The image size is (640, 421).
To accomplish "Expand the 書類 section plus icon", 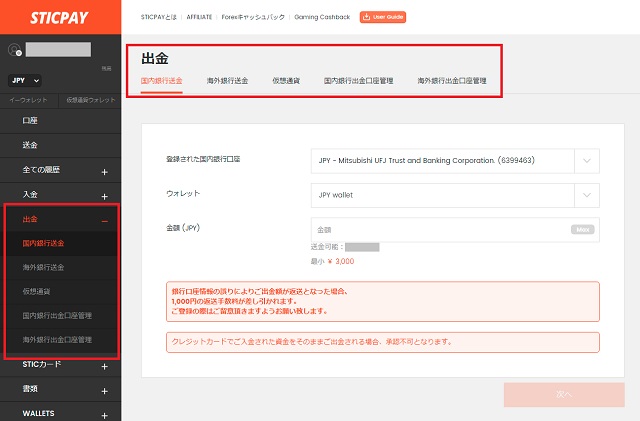I will [105, 390].
